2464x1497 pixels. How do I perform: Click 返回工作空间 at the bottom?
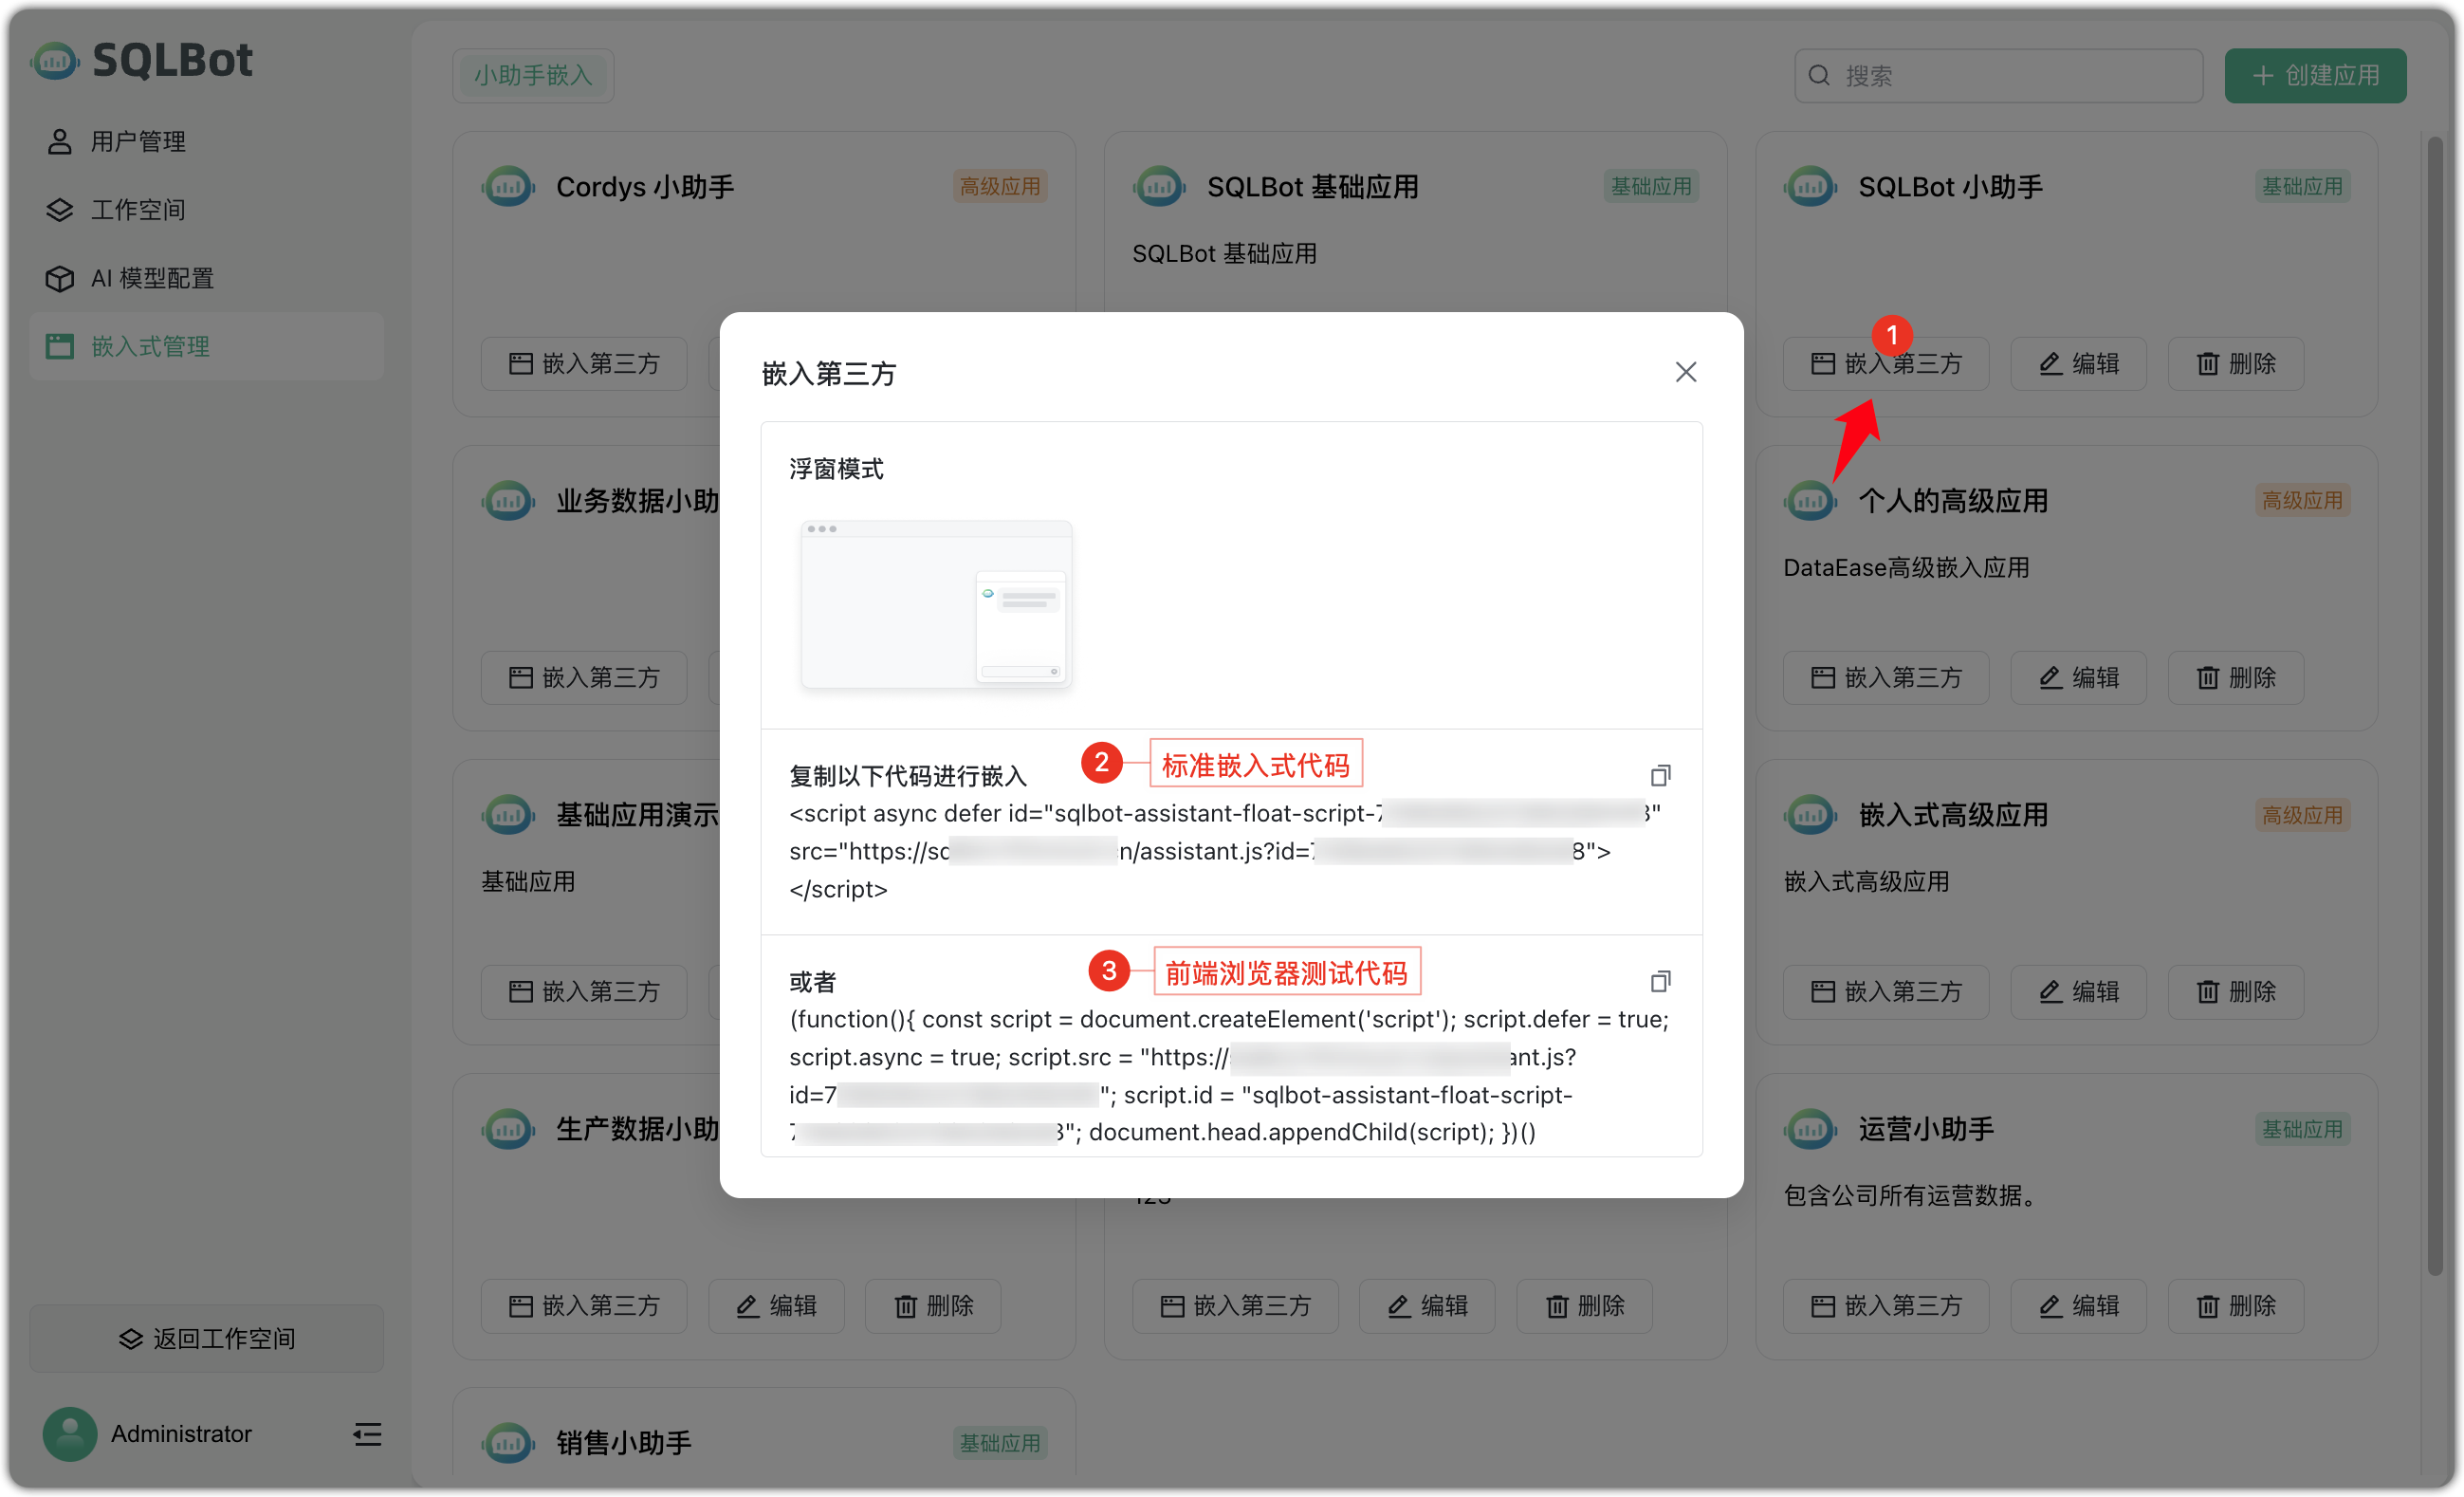(205, 1338)
